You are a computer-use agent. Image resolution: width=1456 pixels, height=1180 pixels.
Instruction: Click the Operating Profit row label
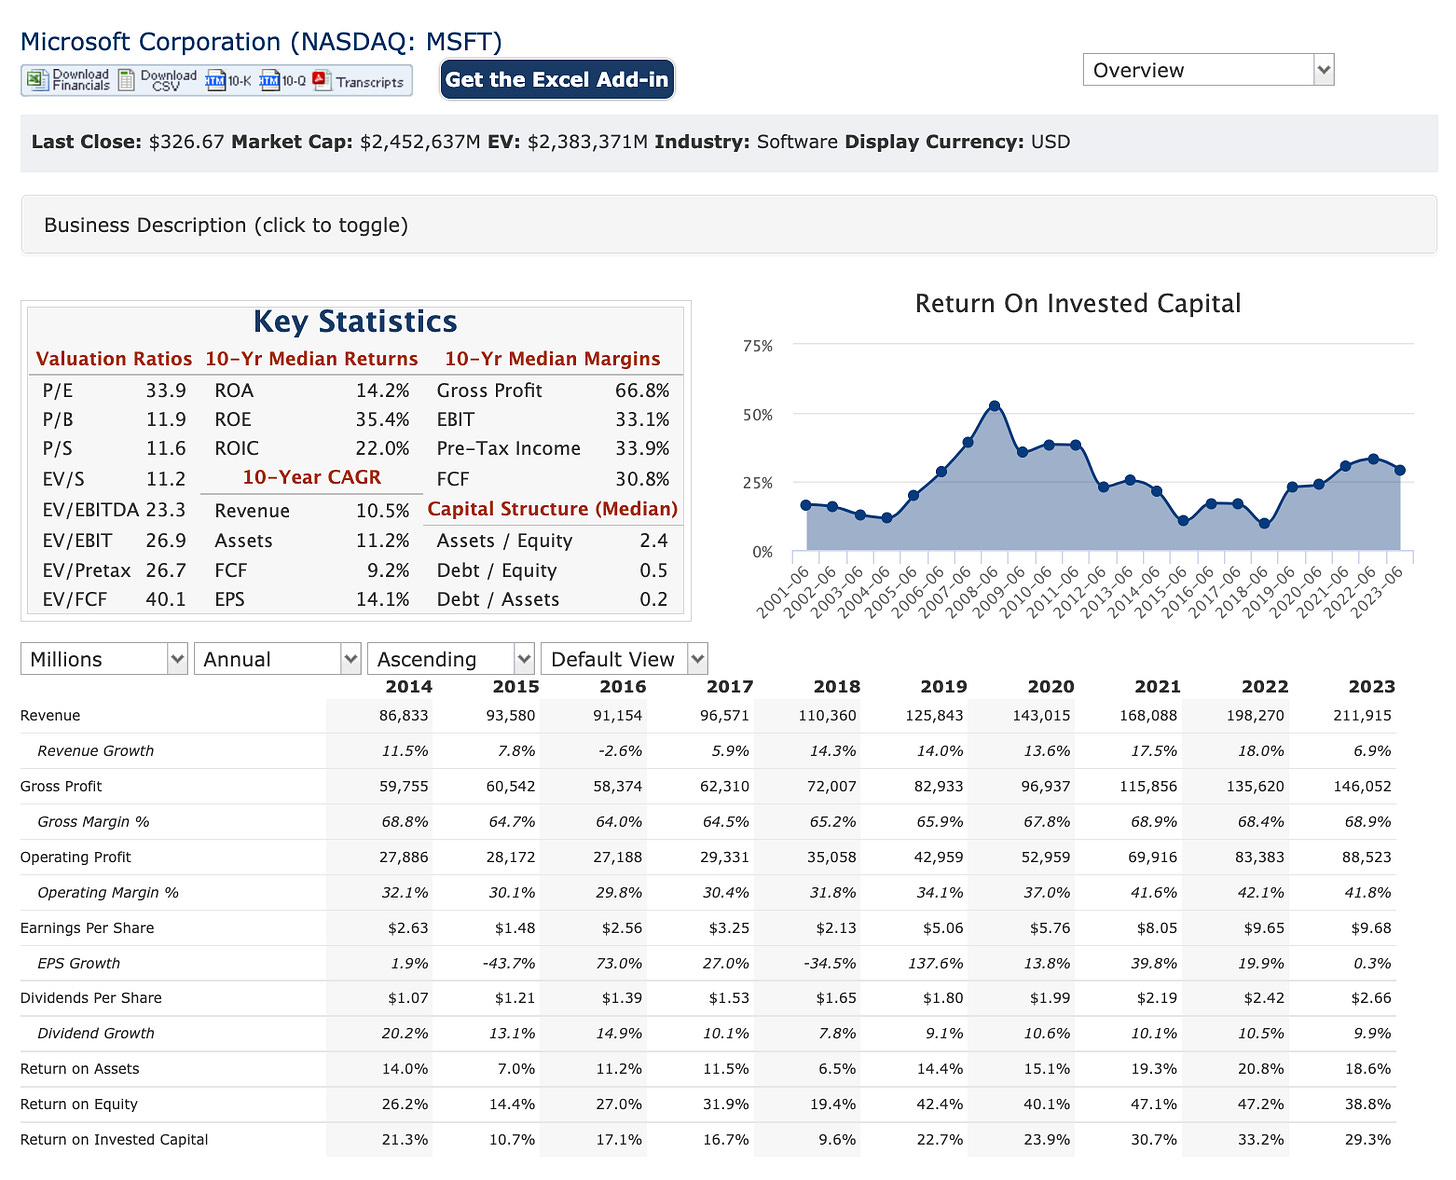[76, 858]
